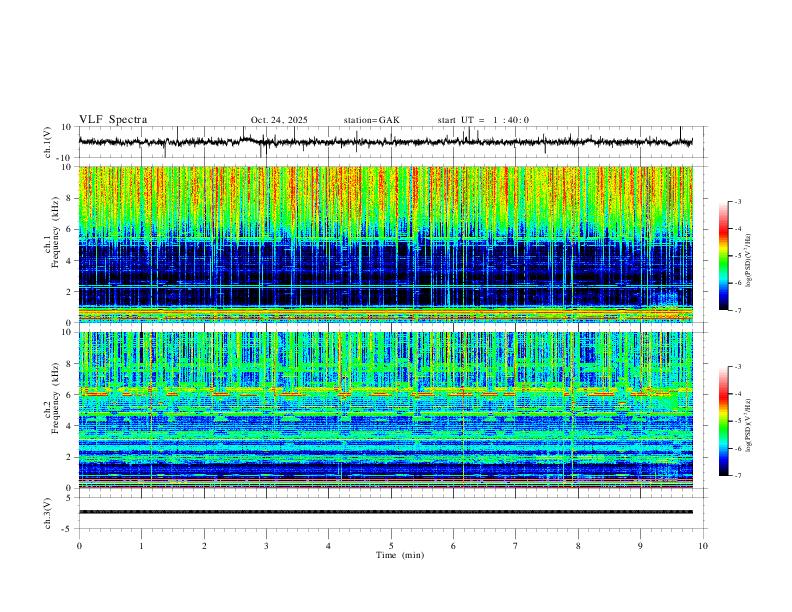Image resolution: width=792 pixels, height=612 pixels.
Task: Click the date 'Oct. 24, 2025'
Action: (x=279, y=120)
